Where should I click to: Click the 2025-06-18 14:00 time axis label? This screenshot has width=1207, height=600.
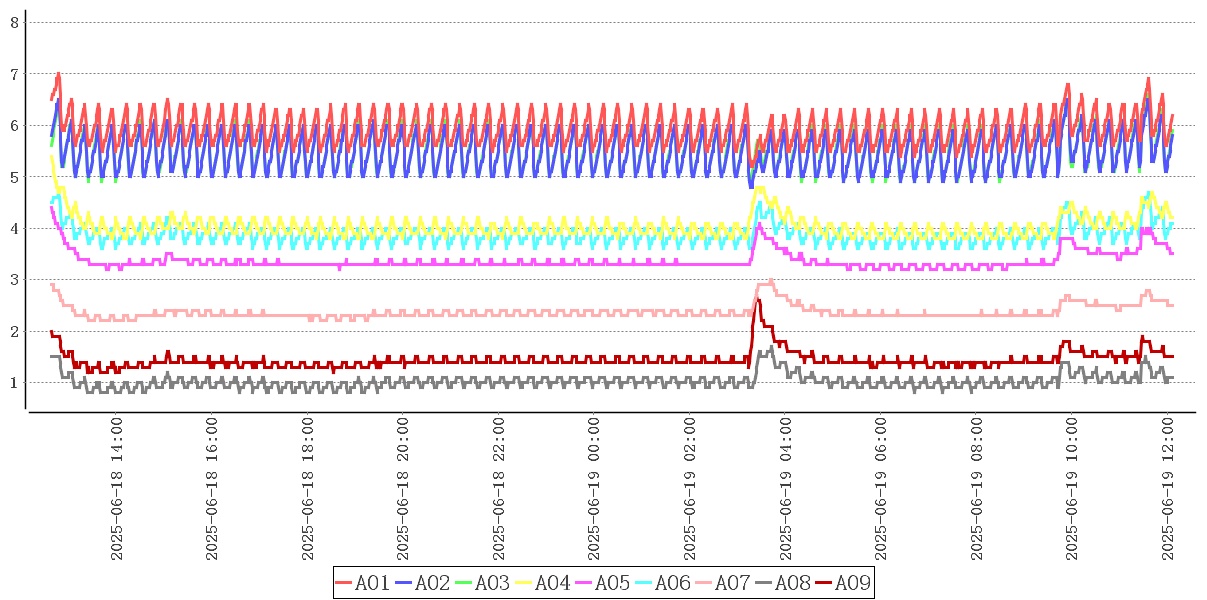pyautogui.click(x=117, y=490)
